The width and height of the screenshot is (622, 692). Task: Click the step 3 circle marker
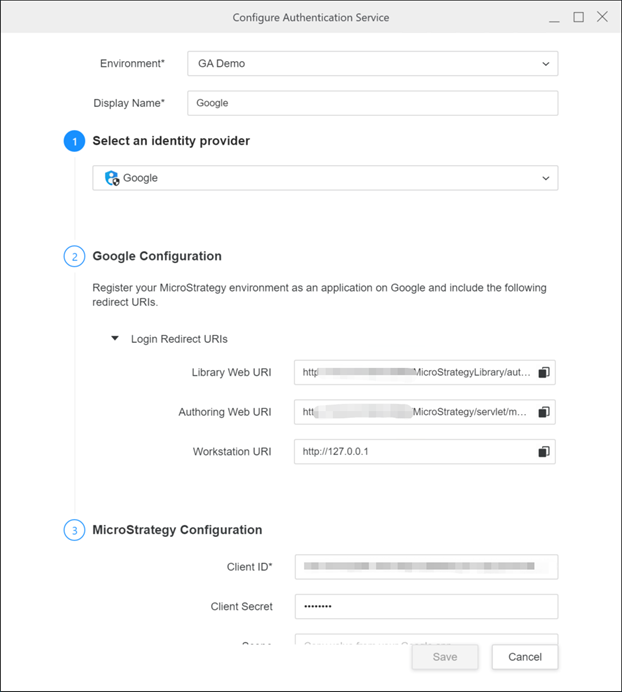click(x=74, y=530)
